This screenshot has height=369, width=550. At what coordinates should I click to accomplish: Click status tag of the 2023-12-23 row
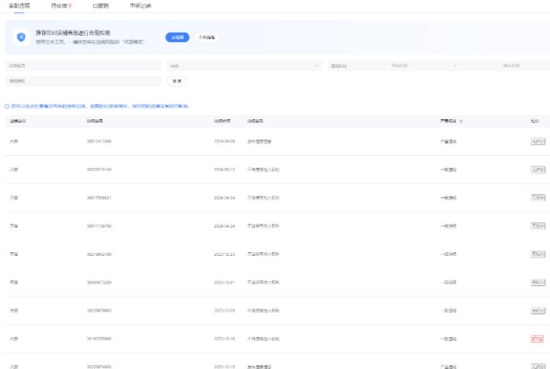click(x=538, y=254)
